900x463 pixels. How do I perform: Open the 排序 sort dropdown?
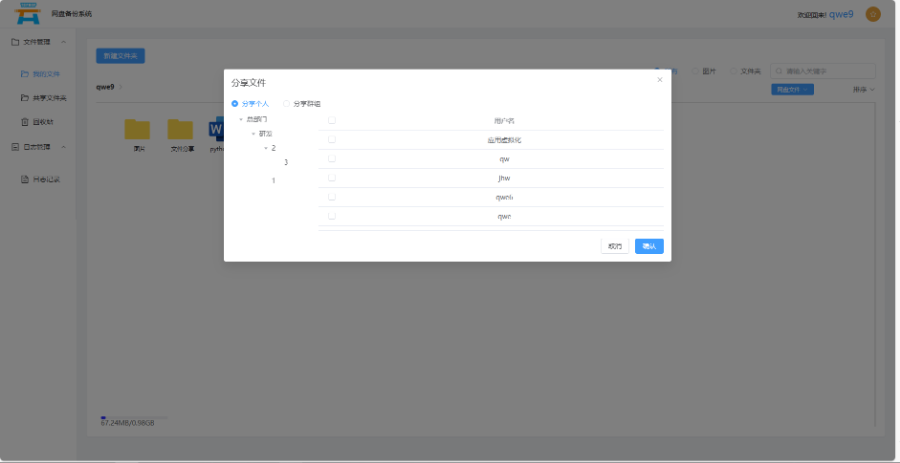point(864,90)
